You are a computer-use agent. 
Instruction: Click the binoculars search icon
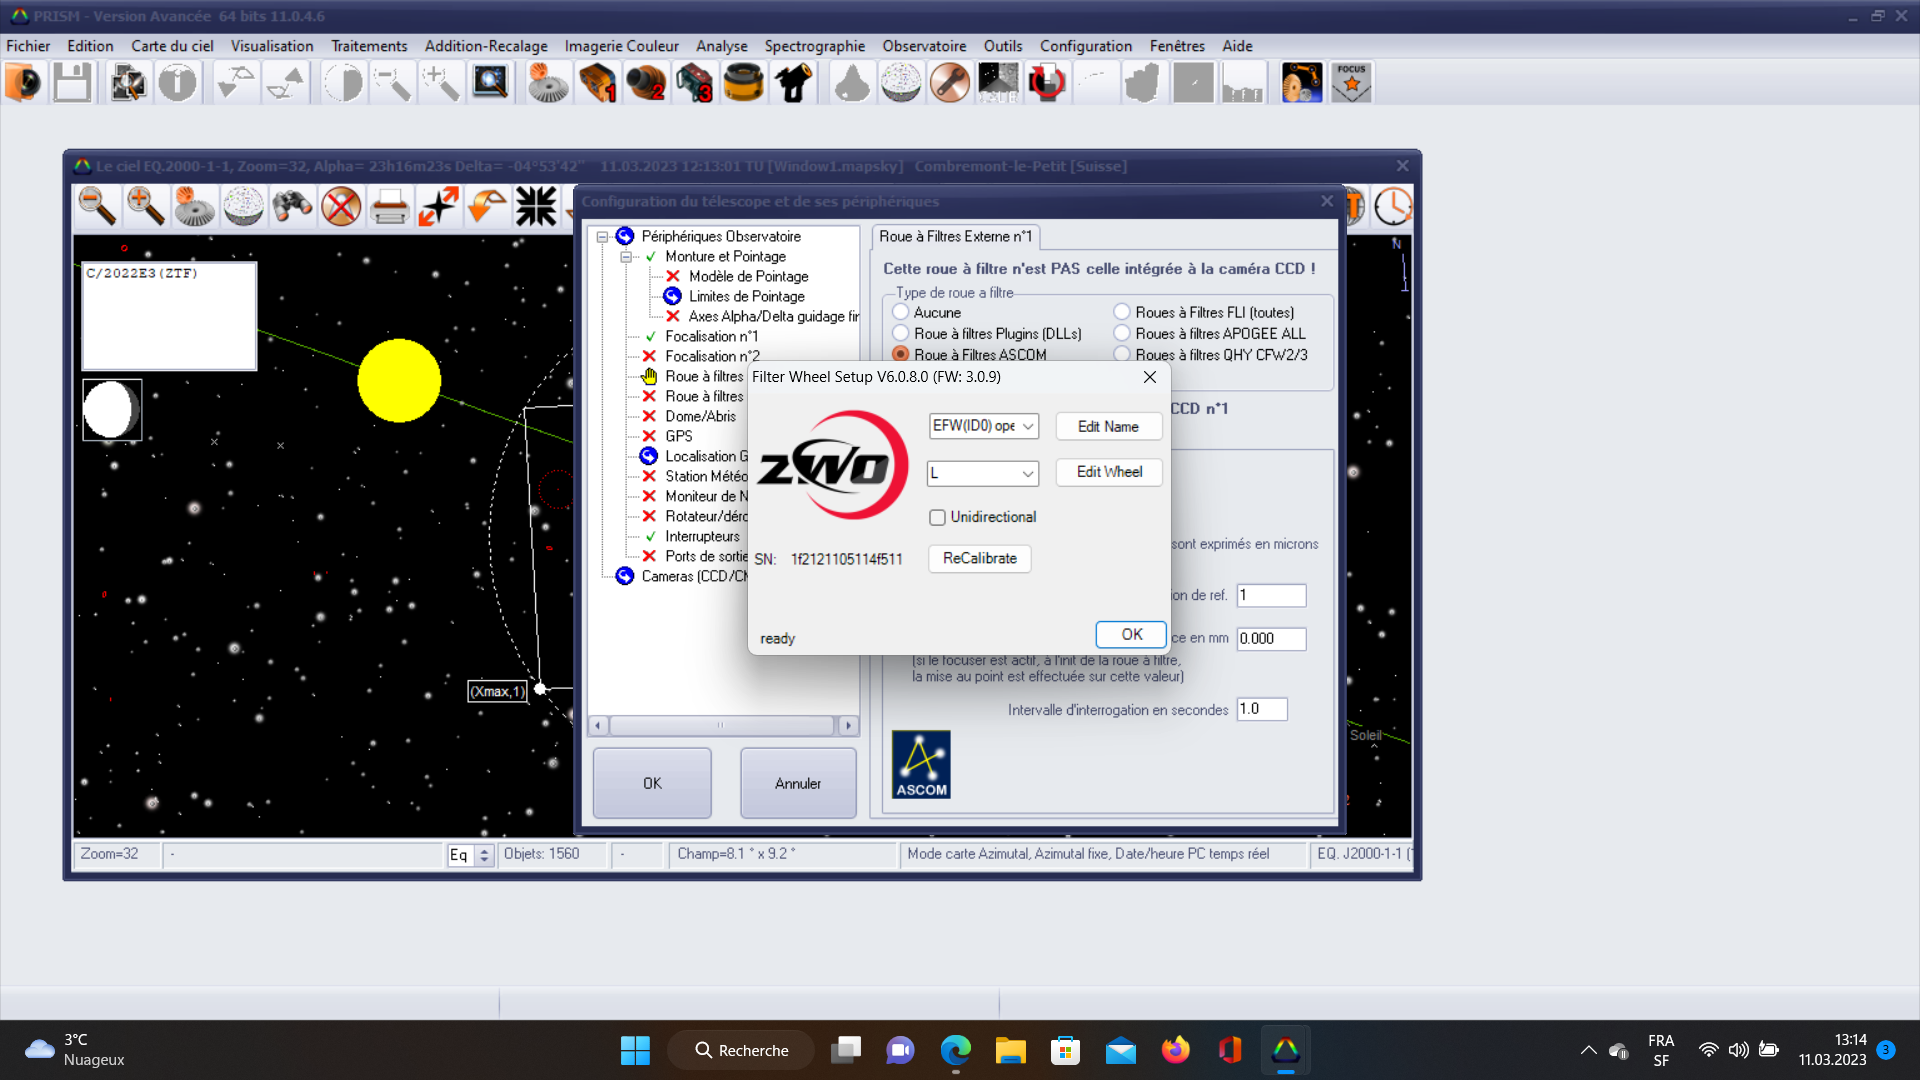click(292, 207)
